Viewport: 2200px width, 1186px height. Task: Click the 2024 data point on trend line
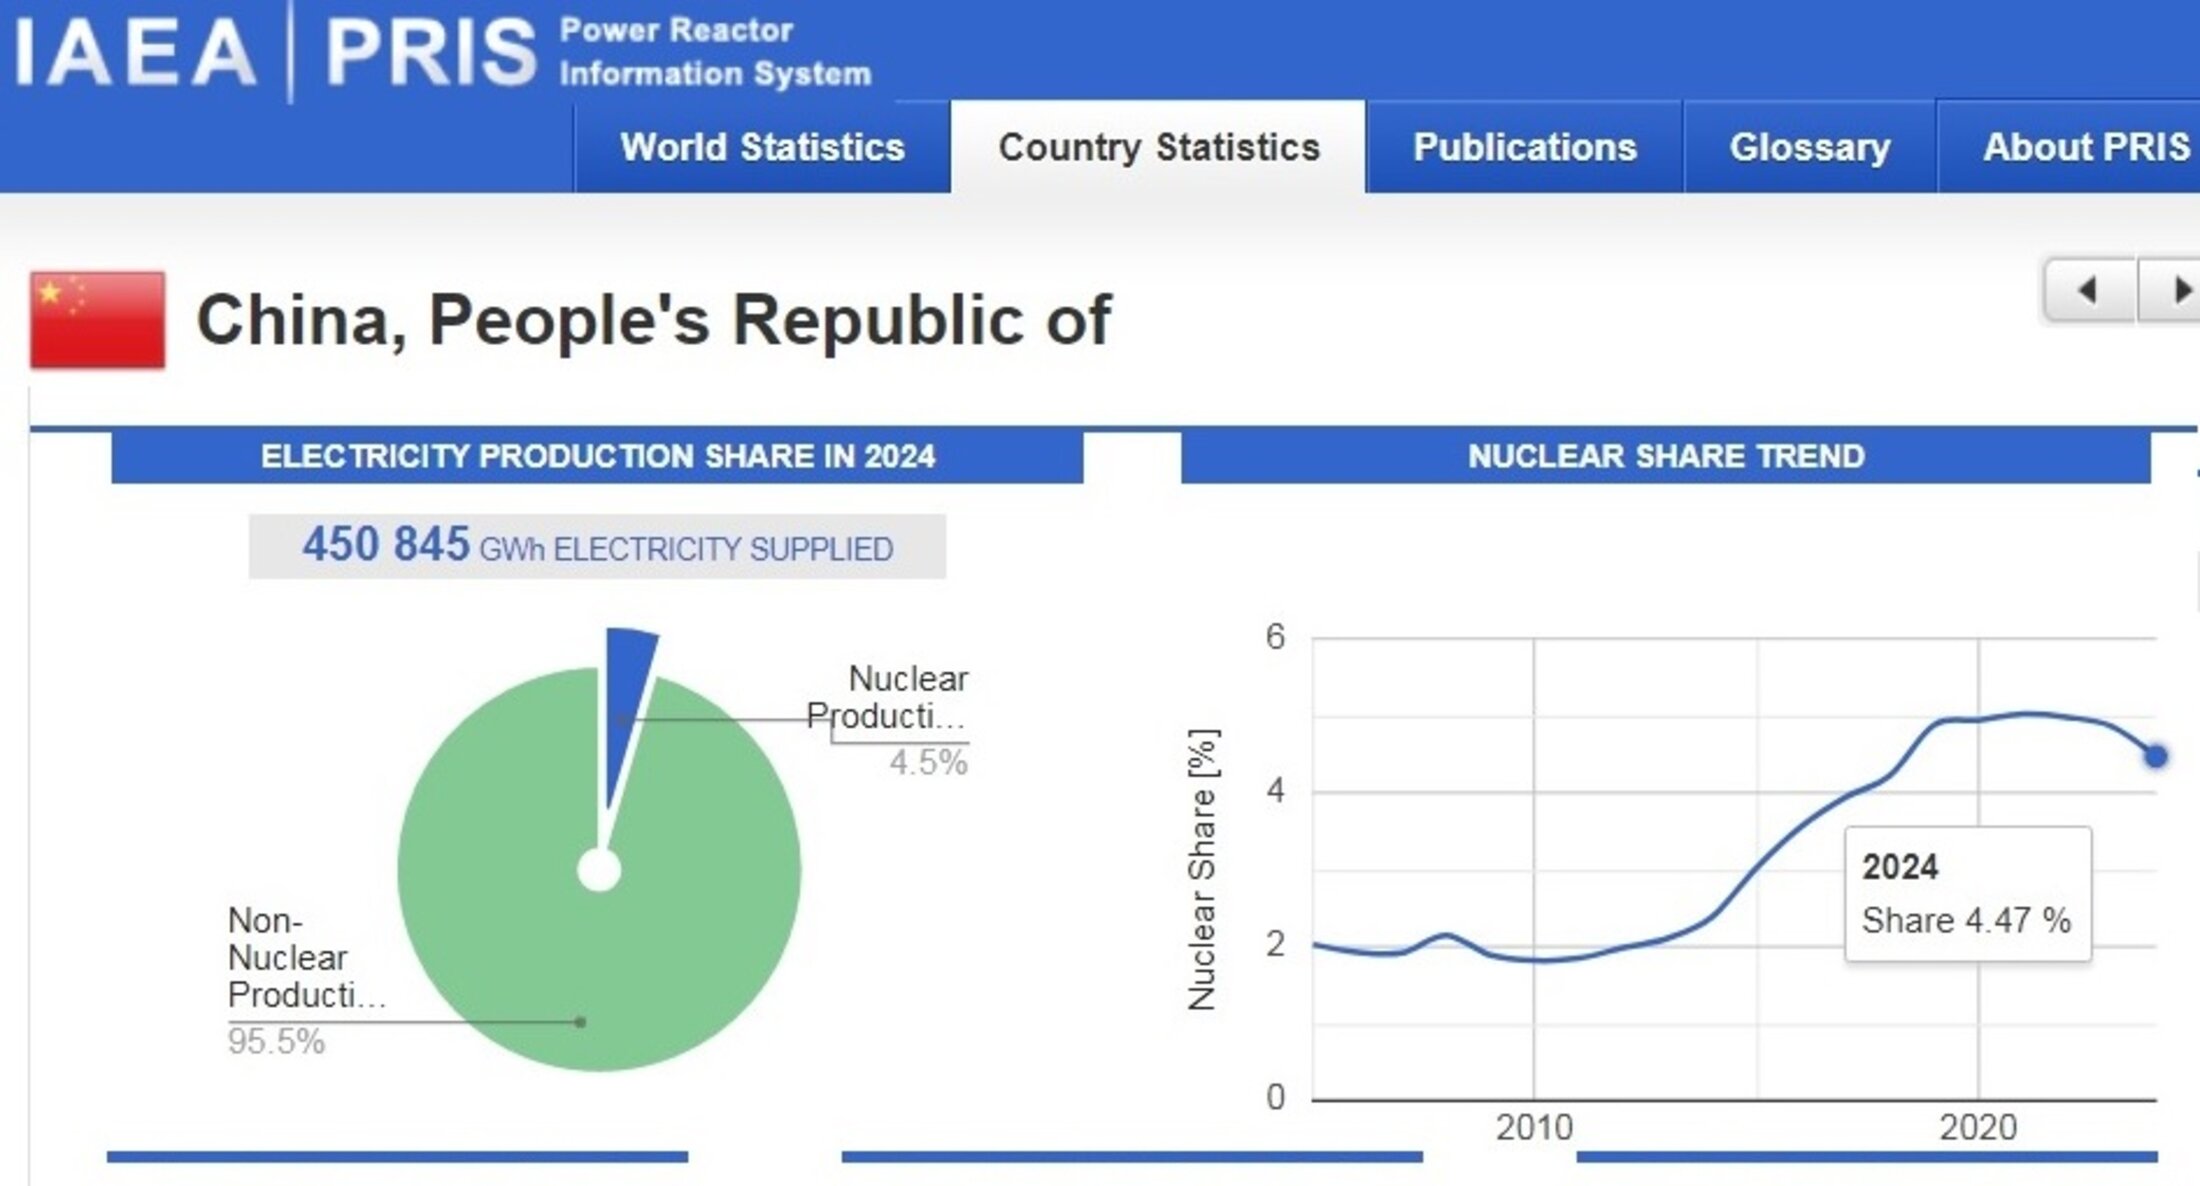(2156, 756)
